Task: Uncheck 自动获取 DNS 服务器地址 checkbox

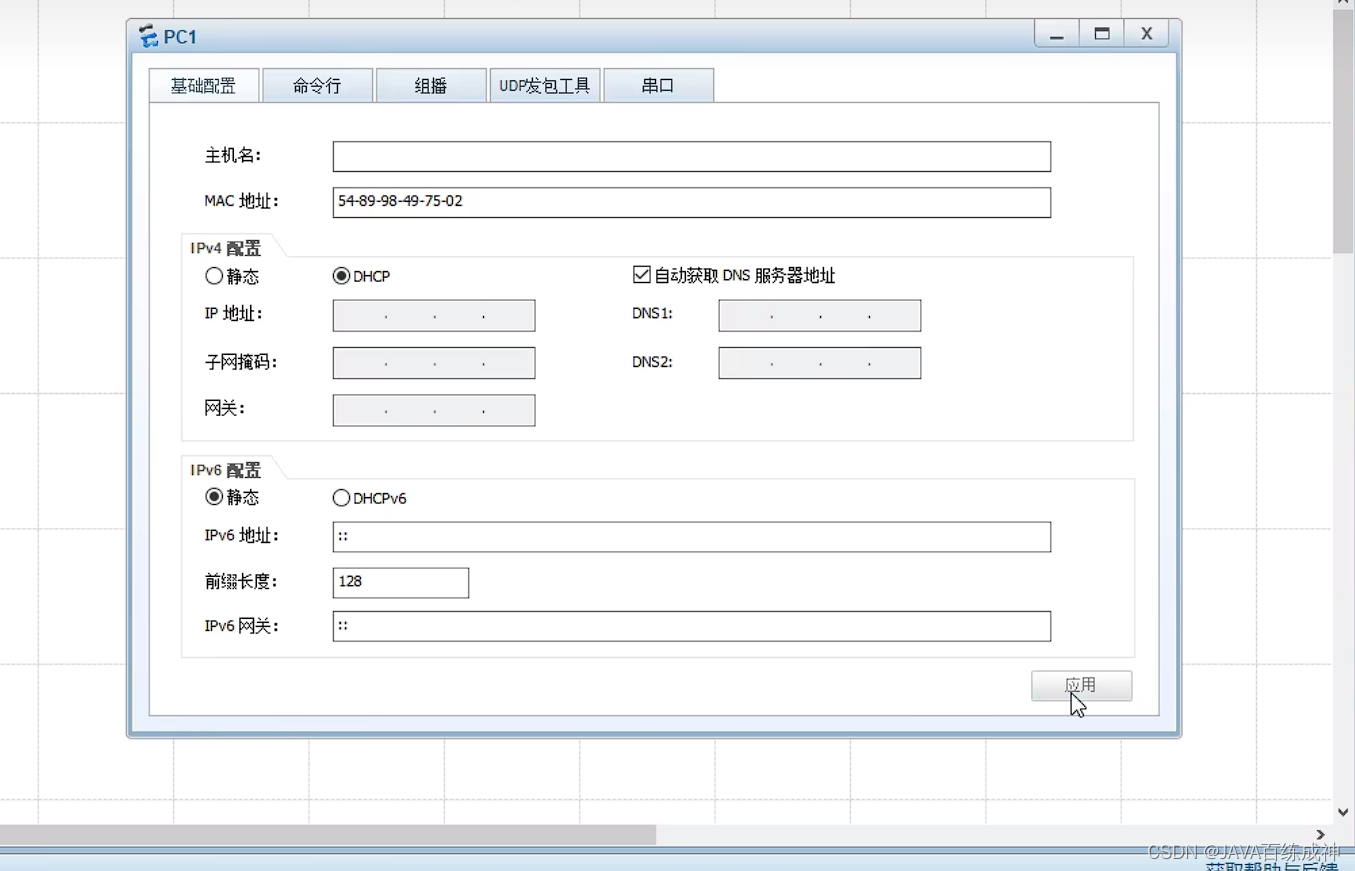Action: [x=642, y=275]
